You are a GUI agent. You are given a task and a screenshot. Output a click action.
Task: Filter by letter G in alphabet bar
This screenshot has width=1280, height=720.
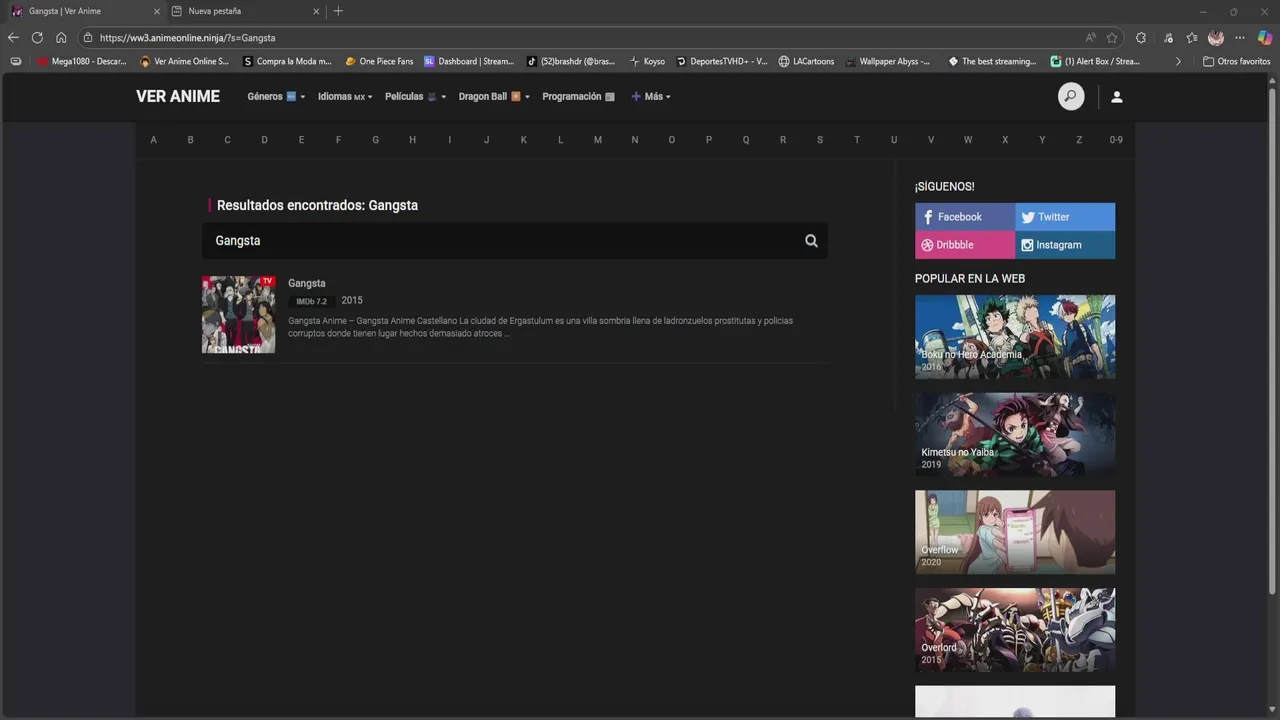pyautogui.click(x=375, y=140)
